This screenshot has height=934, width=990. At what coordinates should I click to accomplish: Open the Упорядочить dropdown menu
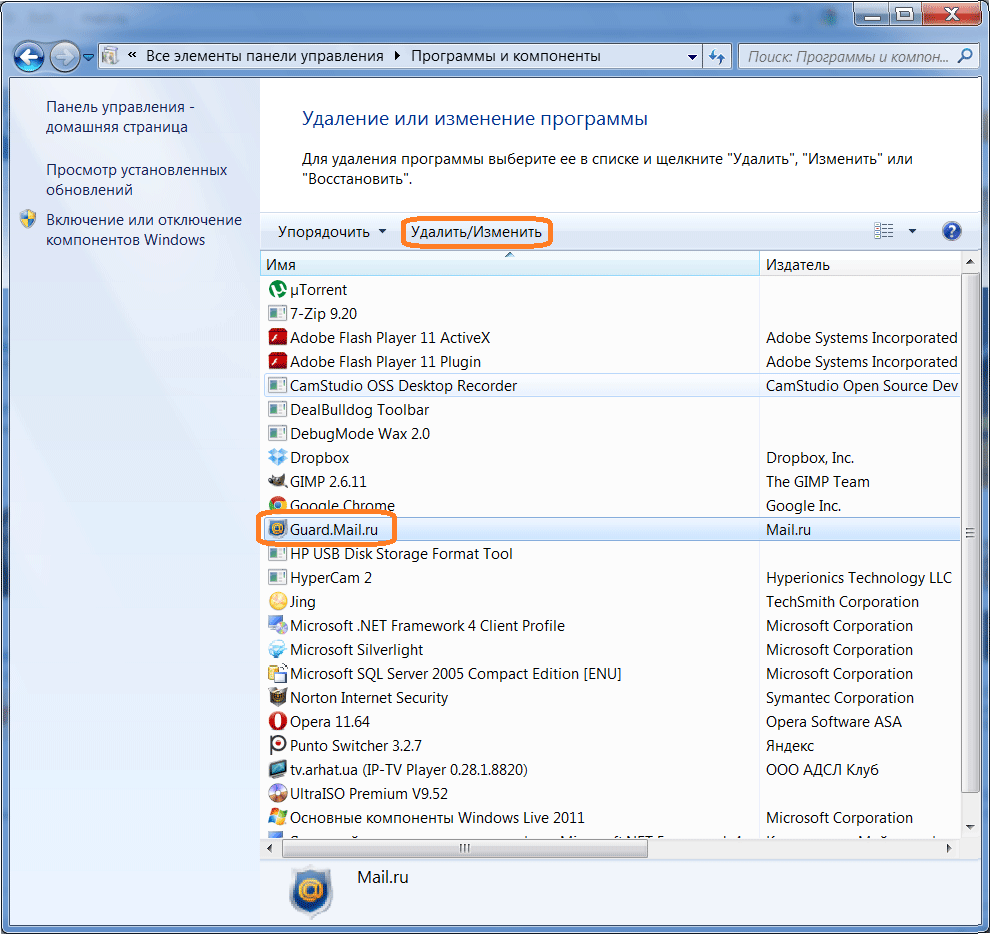(331, 232)
